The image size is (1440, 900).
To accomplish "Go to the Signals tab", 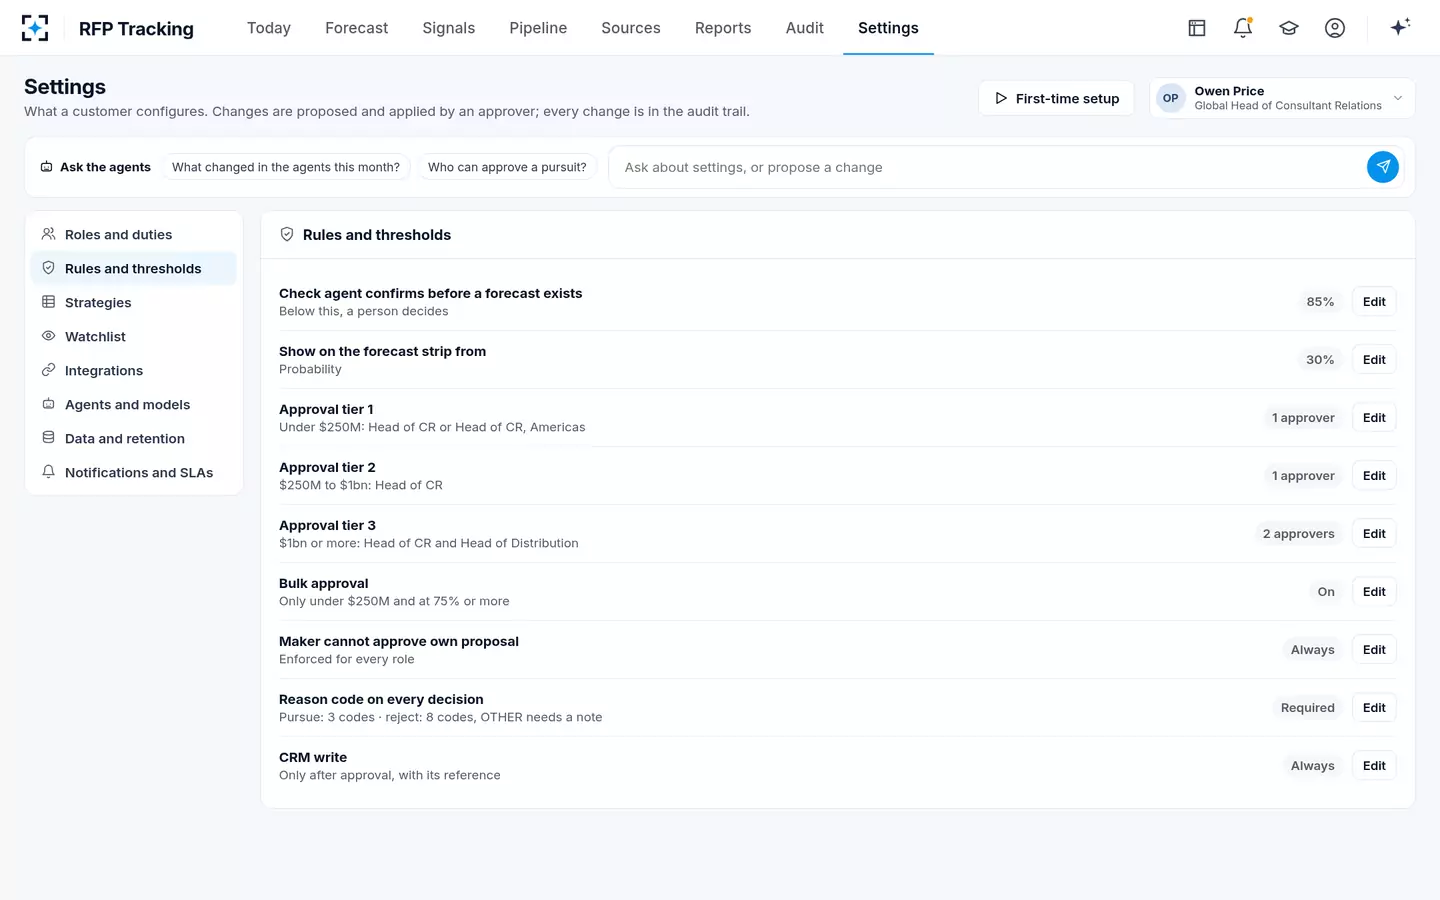I will click(449, 28).
